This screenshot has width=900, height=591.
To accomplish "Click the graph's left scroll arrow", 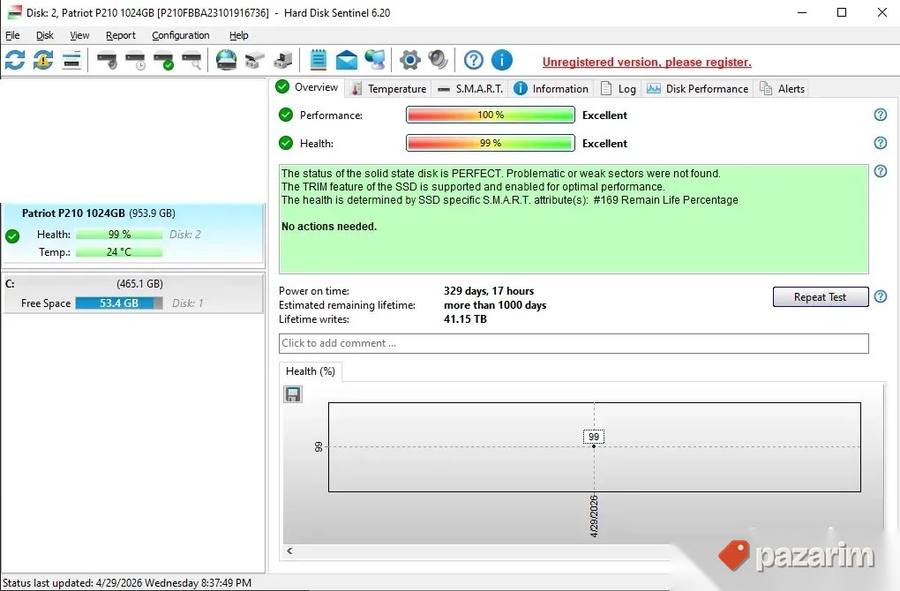I will [x=290, y=551].
